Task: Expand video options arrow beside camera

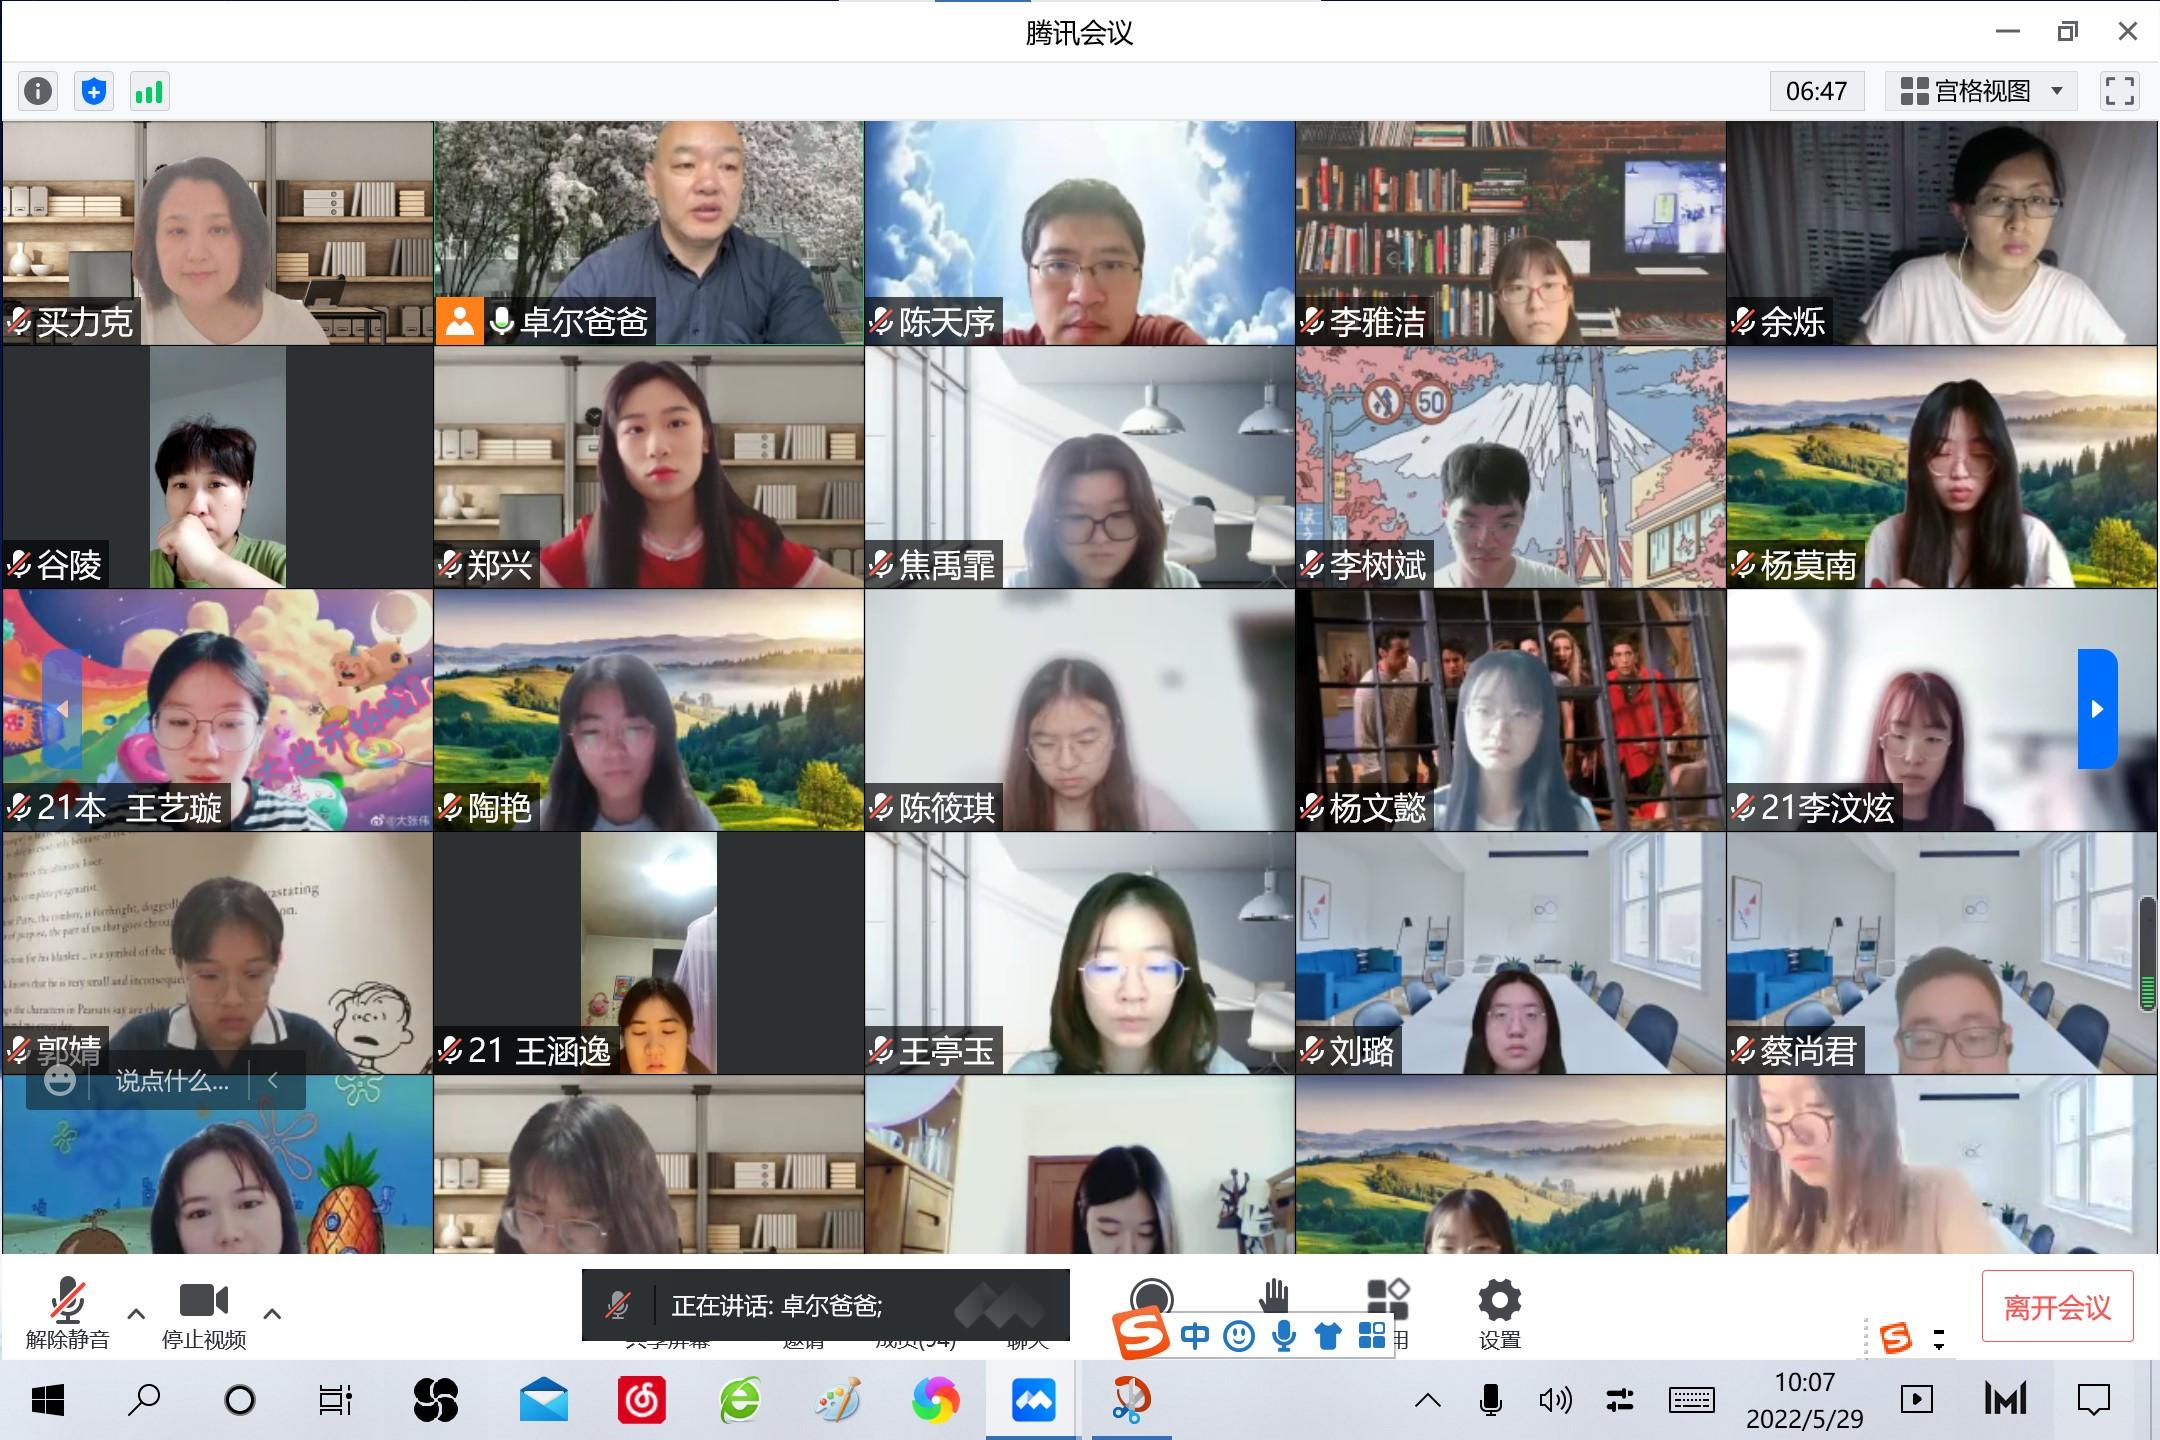Action: pyautogui.click(x=272, y=1314)
